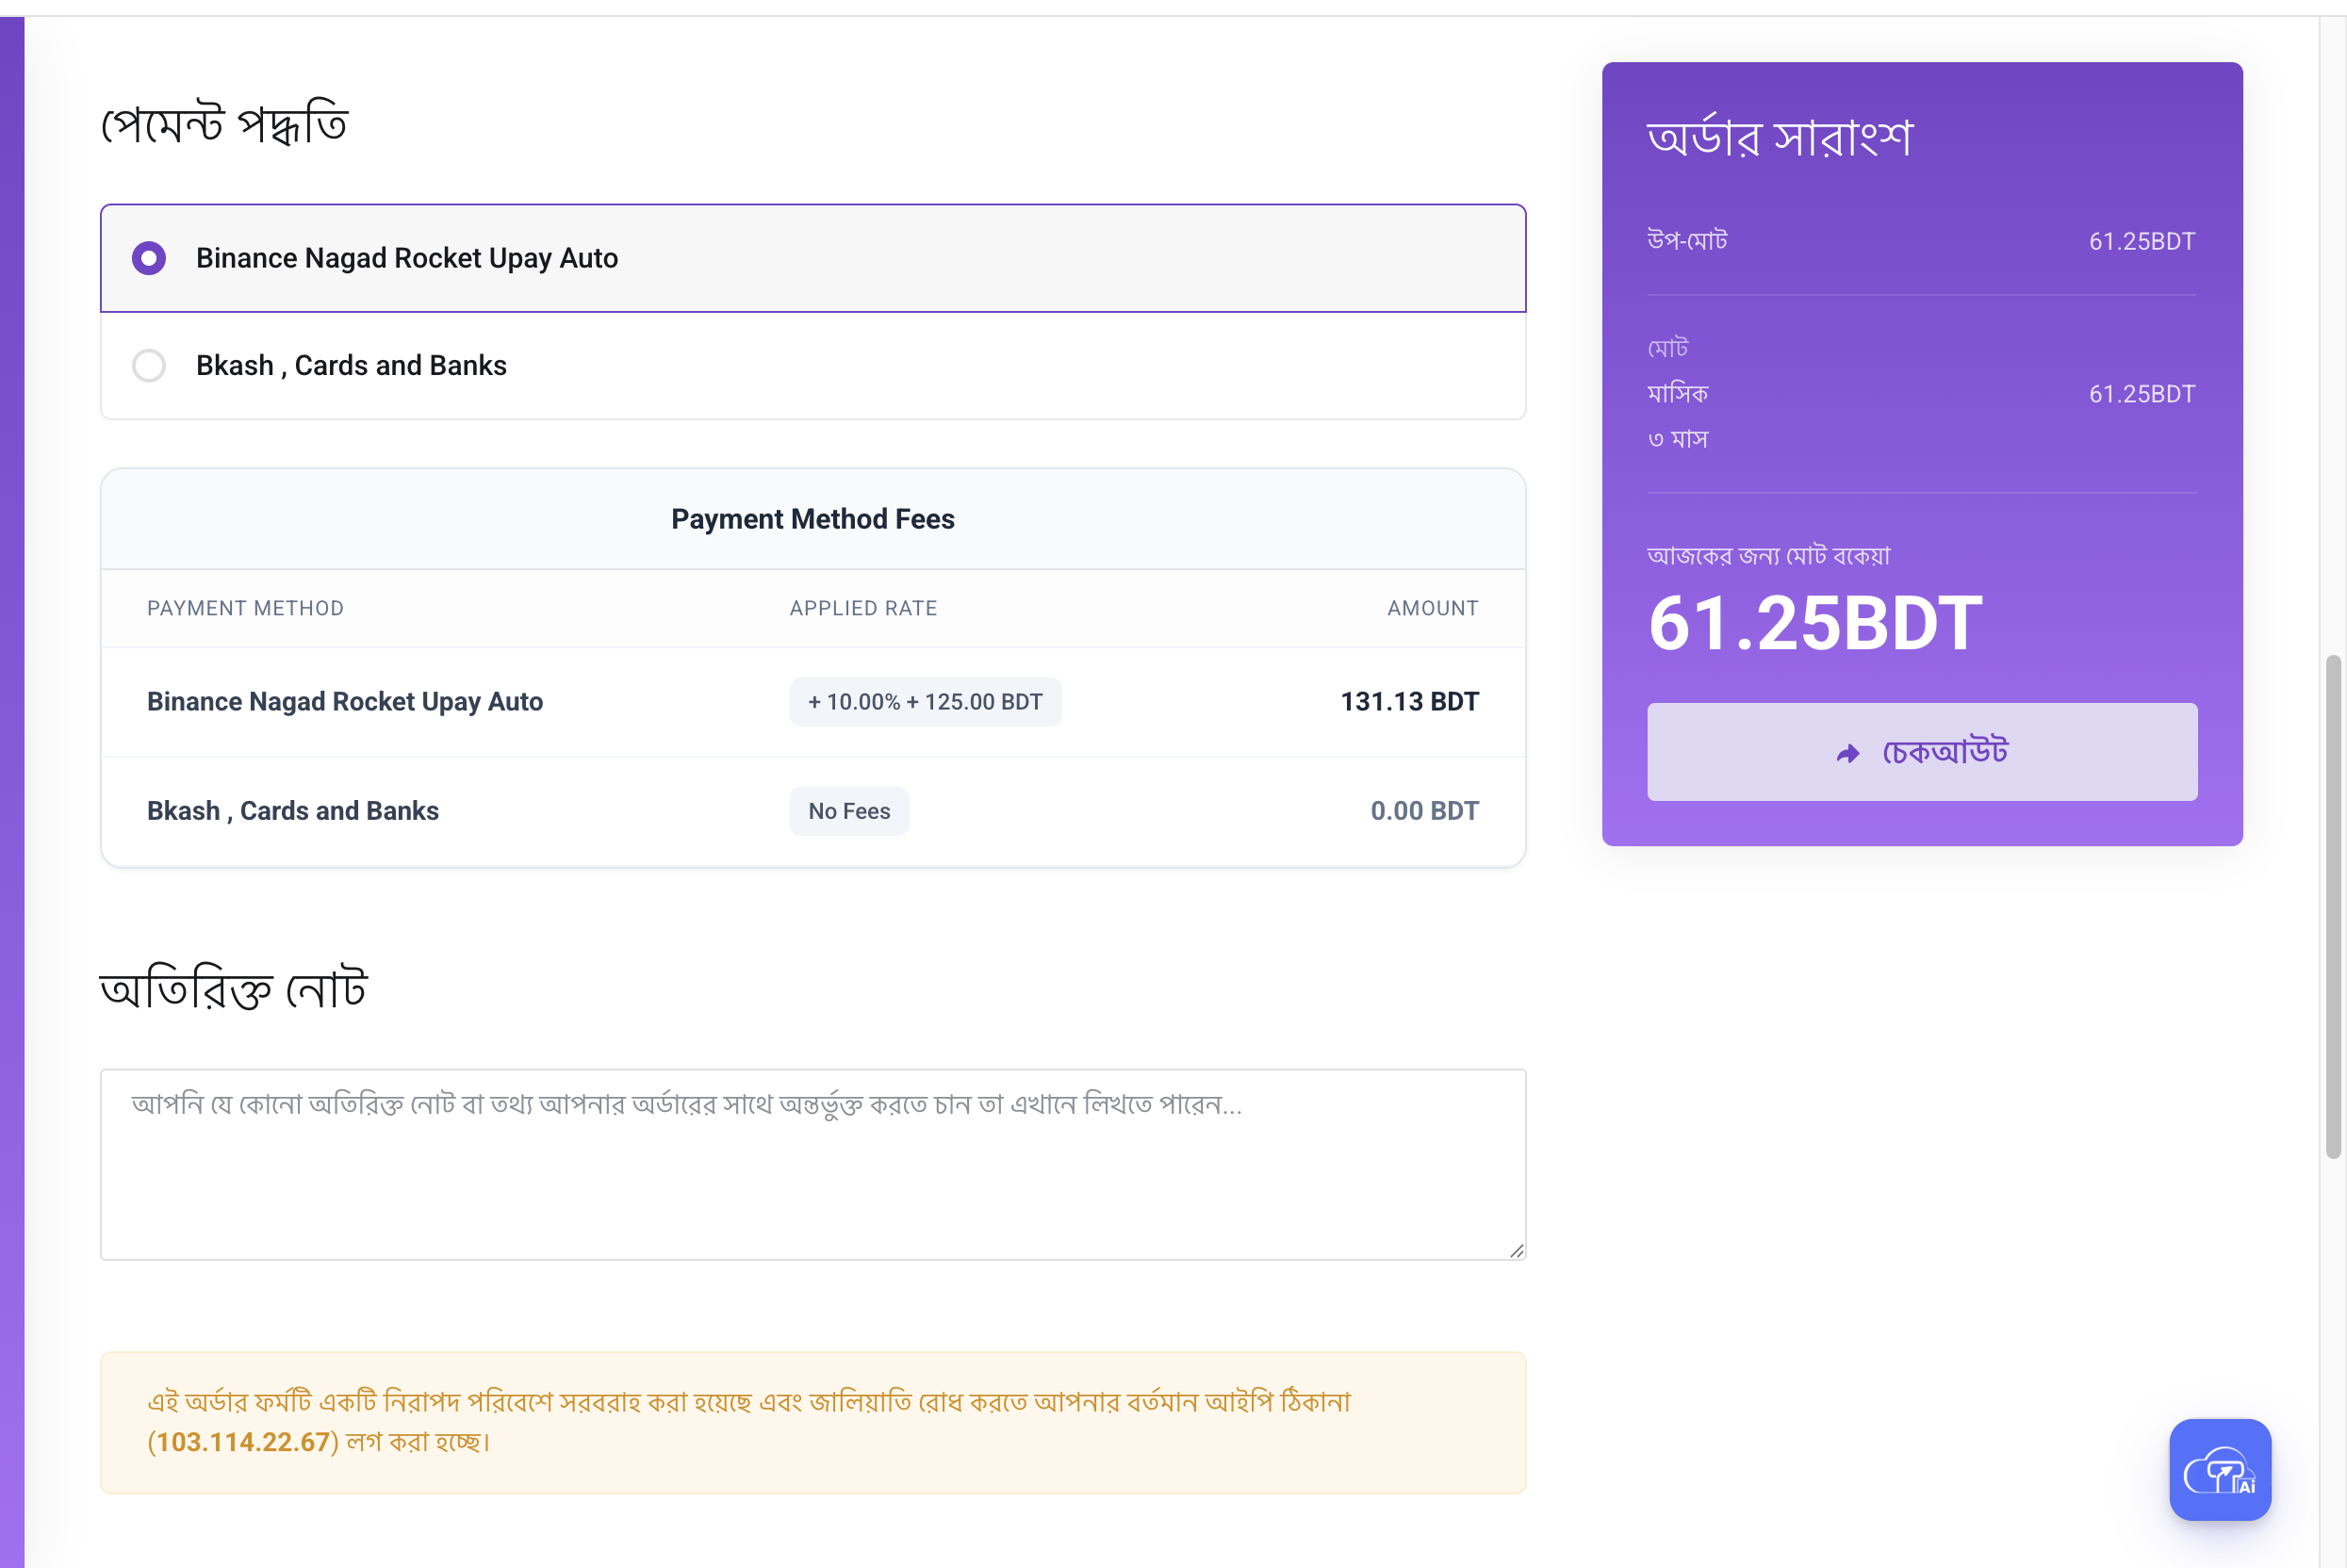Click the IP address 103.114.22.67 in the warning note
The height and width of the screenshot is (1568, 2347).
242,1441
